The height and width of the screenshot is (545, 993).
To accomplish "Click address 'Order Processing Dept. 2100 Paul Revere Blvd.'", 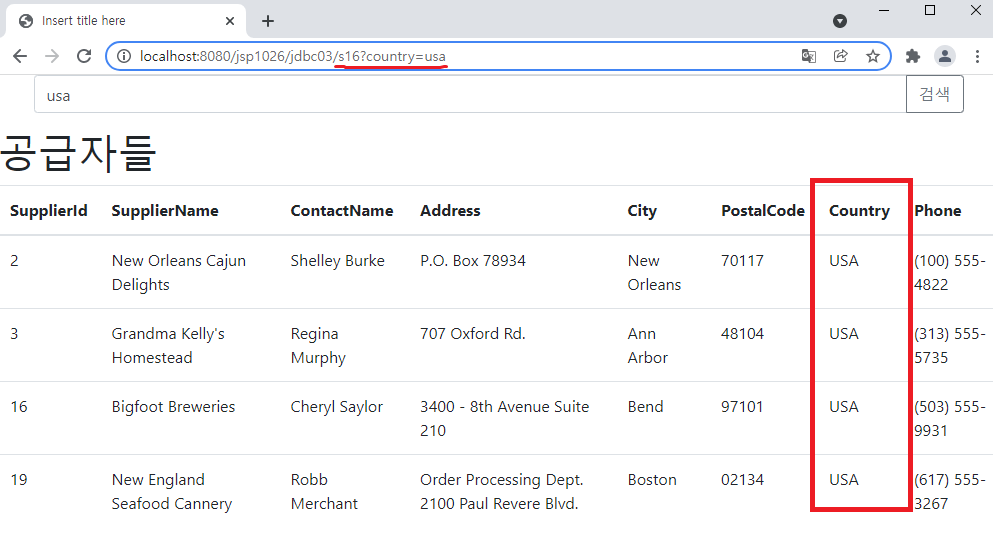I will click(502, 492).
